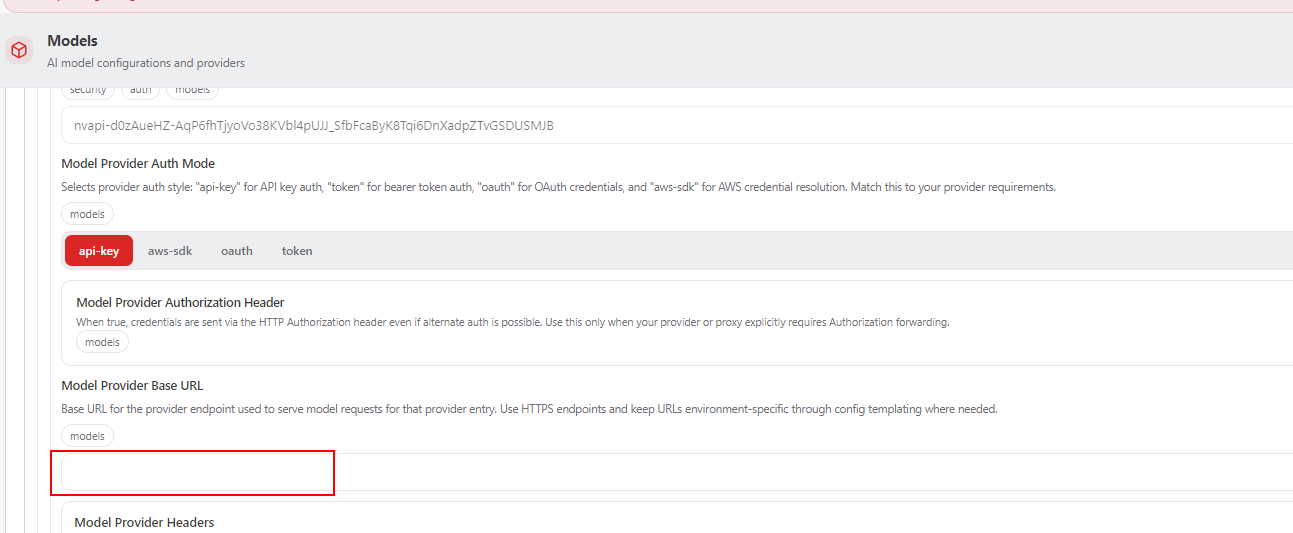Click 'AI model configurations and providers' subtitle

tap(146, 63)
